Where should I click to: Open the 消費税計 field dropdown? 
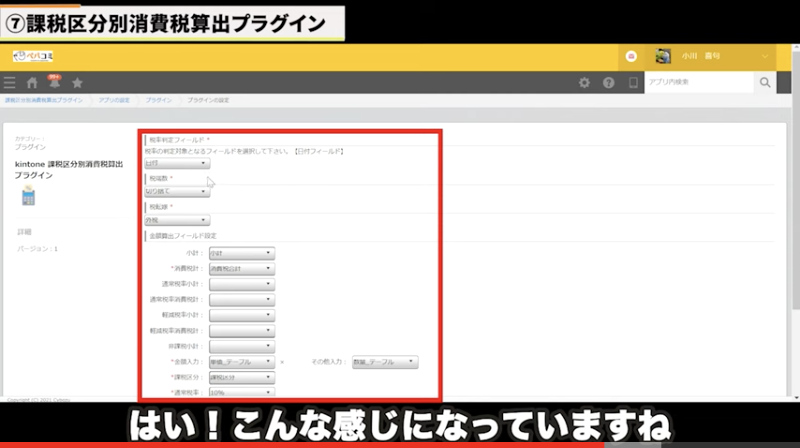pyautogui.click(x=241, y=269)
